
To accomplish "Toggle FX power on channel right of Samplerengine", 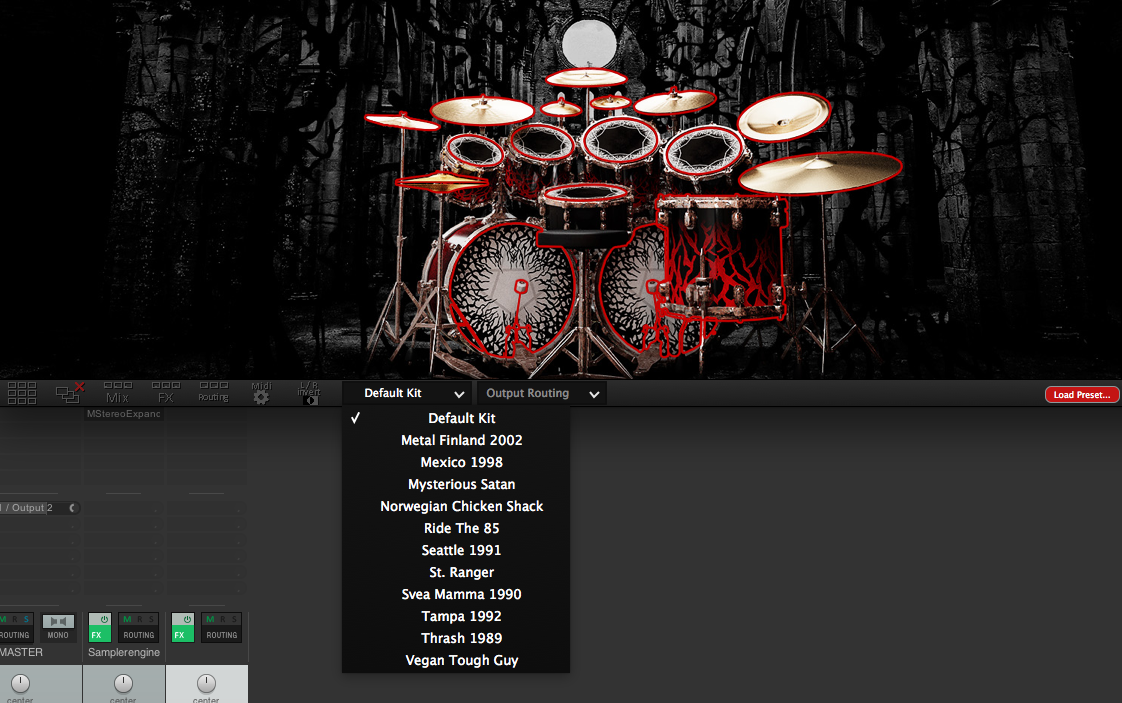I will [187, 619].
